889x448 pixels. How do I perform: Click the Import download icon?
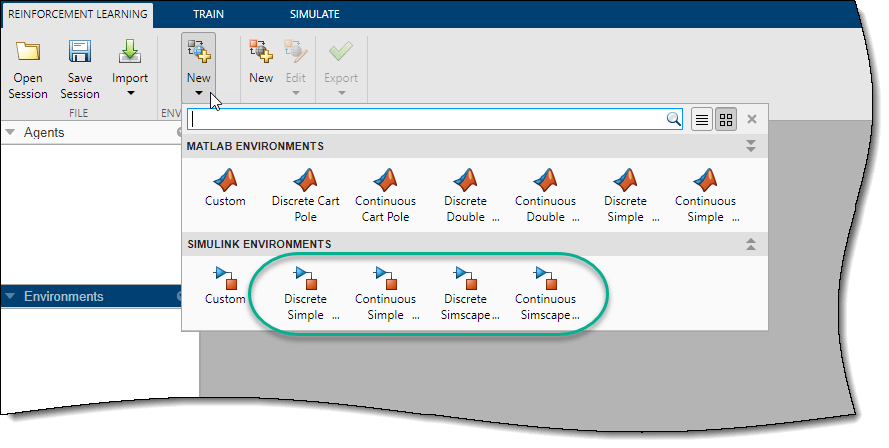(130, 51)
